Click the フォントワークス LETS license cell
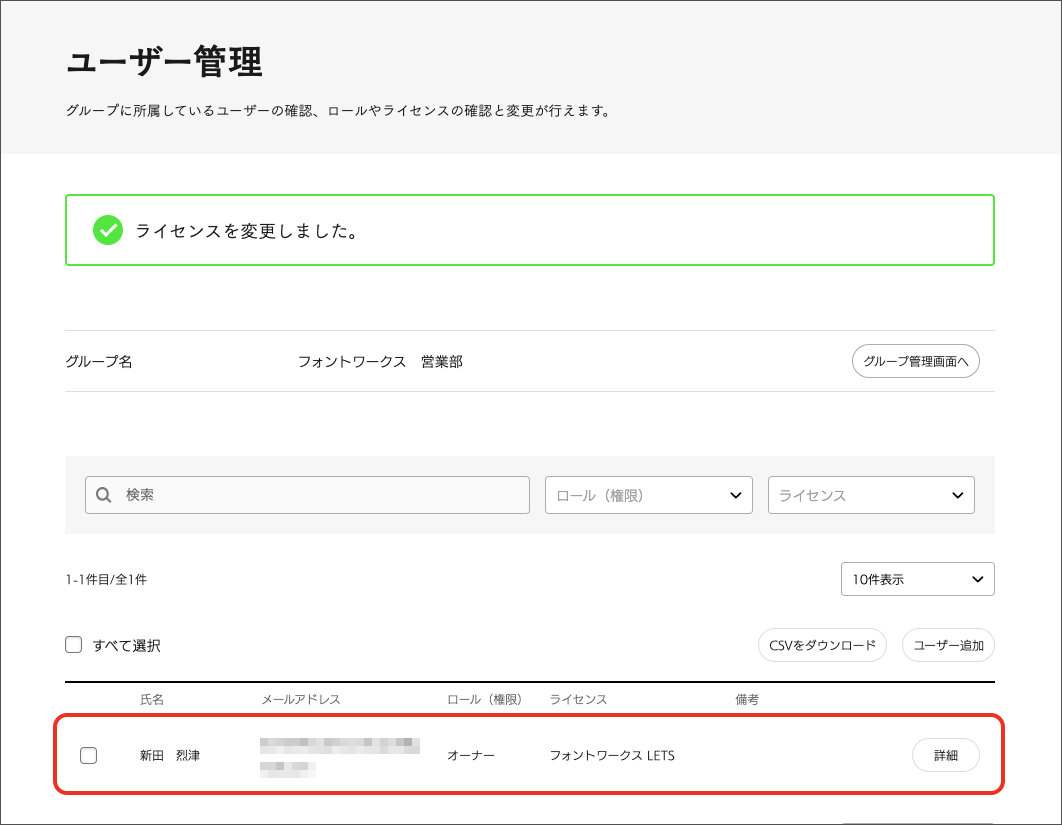This screenshot has width=1062, height=825. [x=611, y=755]
